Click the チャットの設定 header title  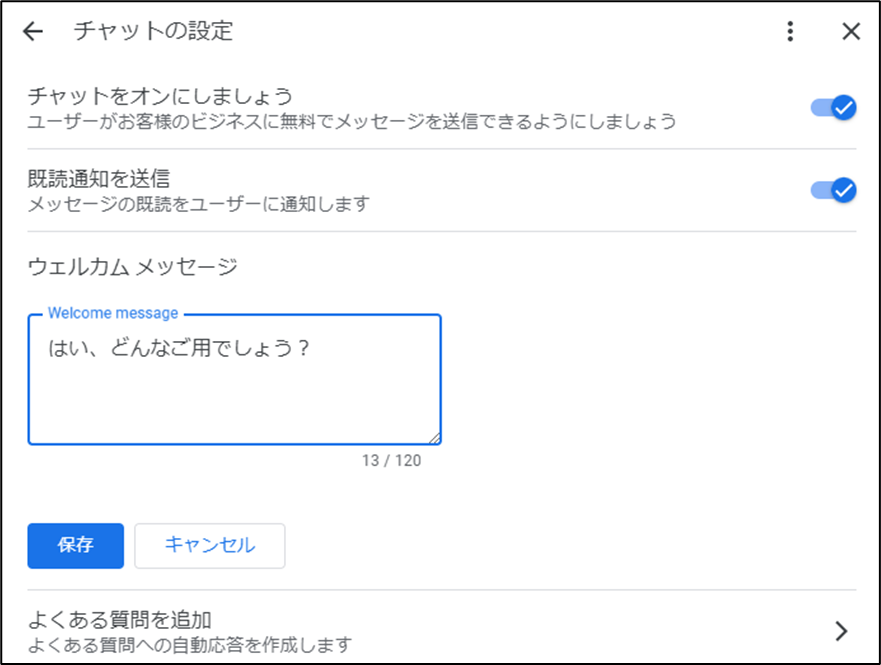point(153,31)
